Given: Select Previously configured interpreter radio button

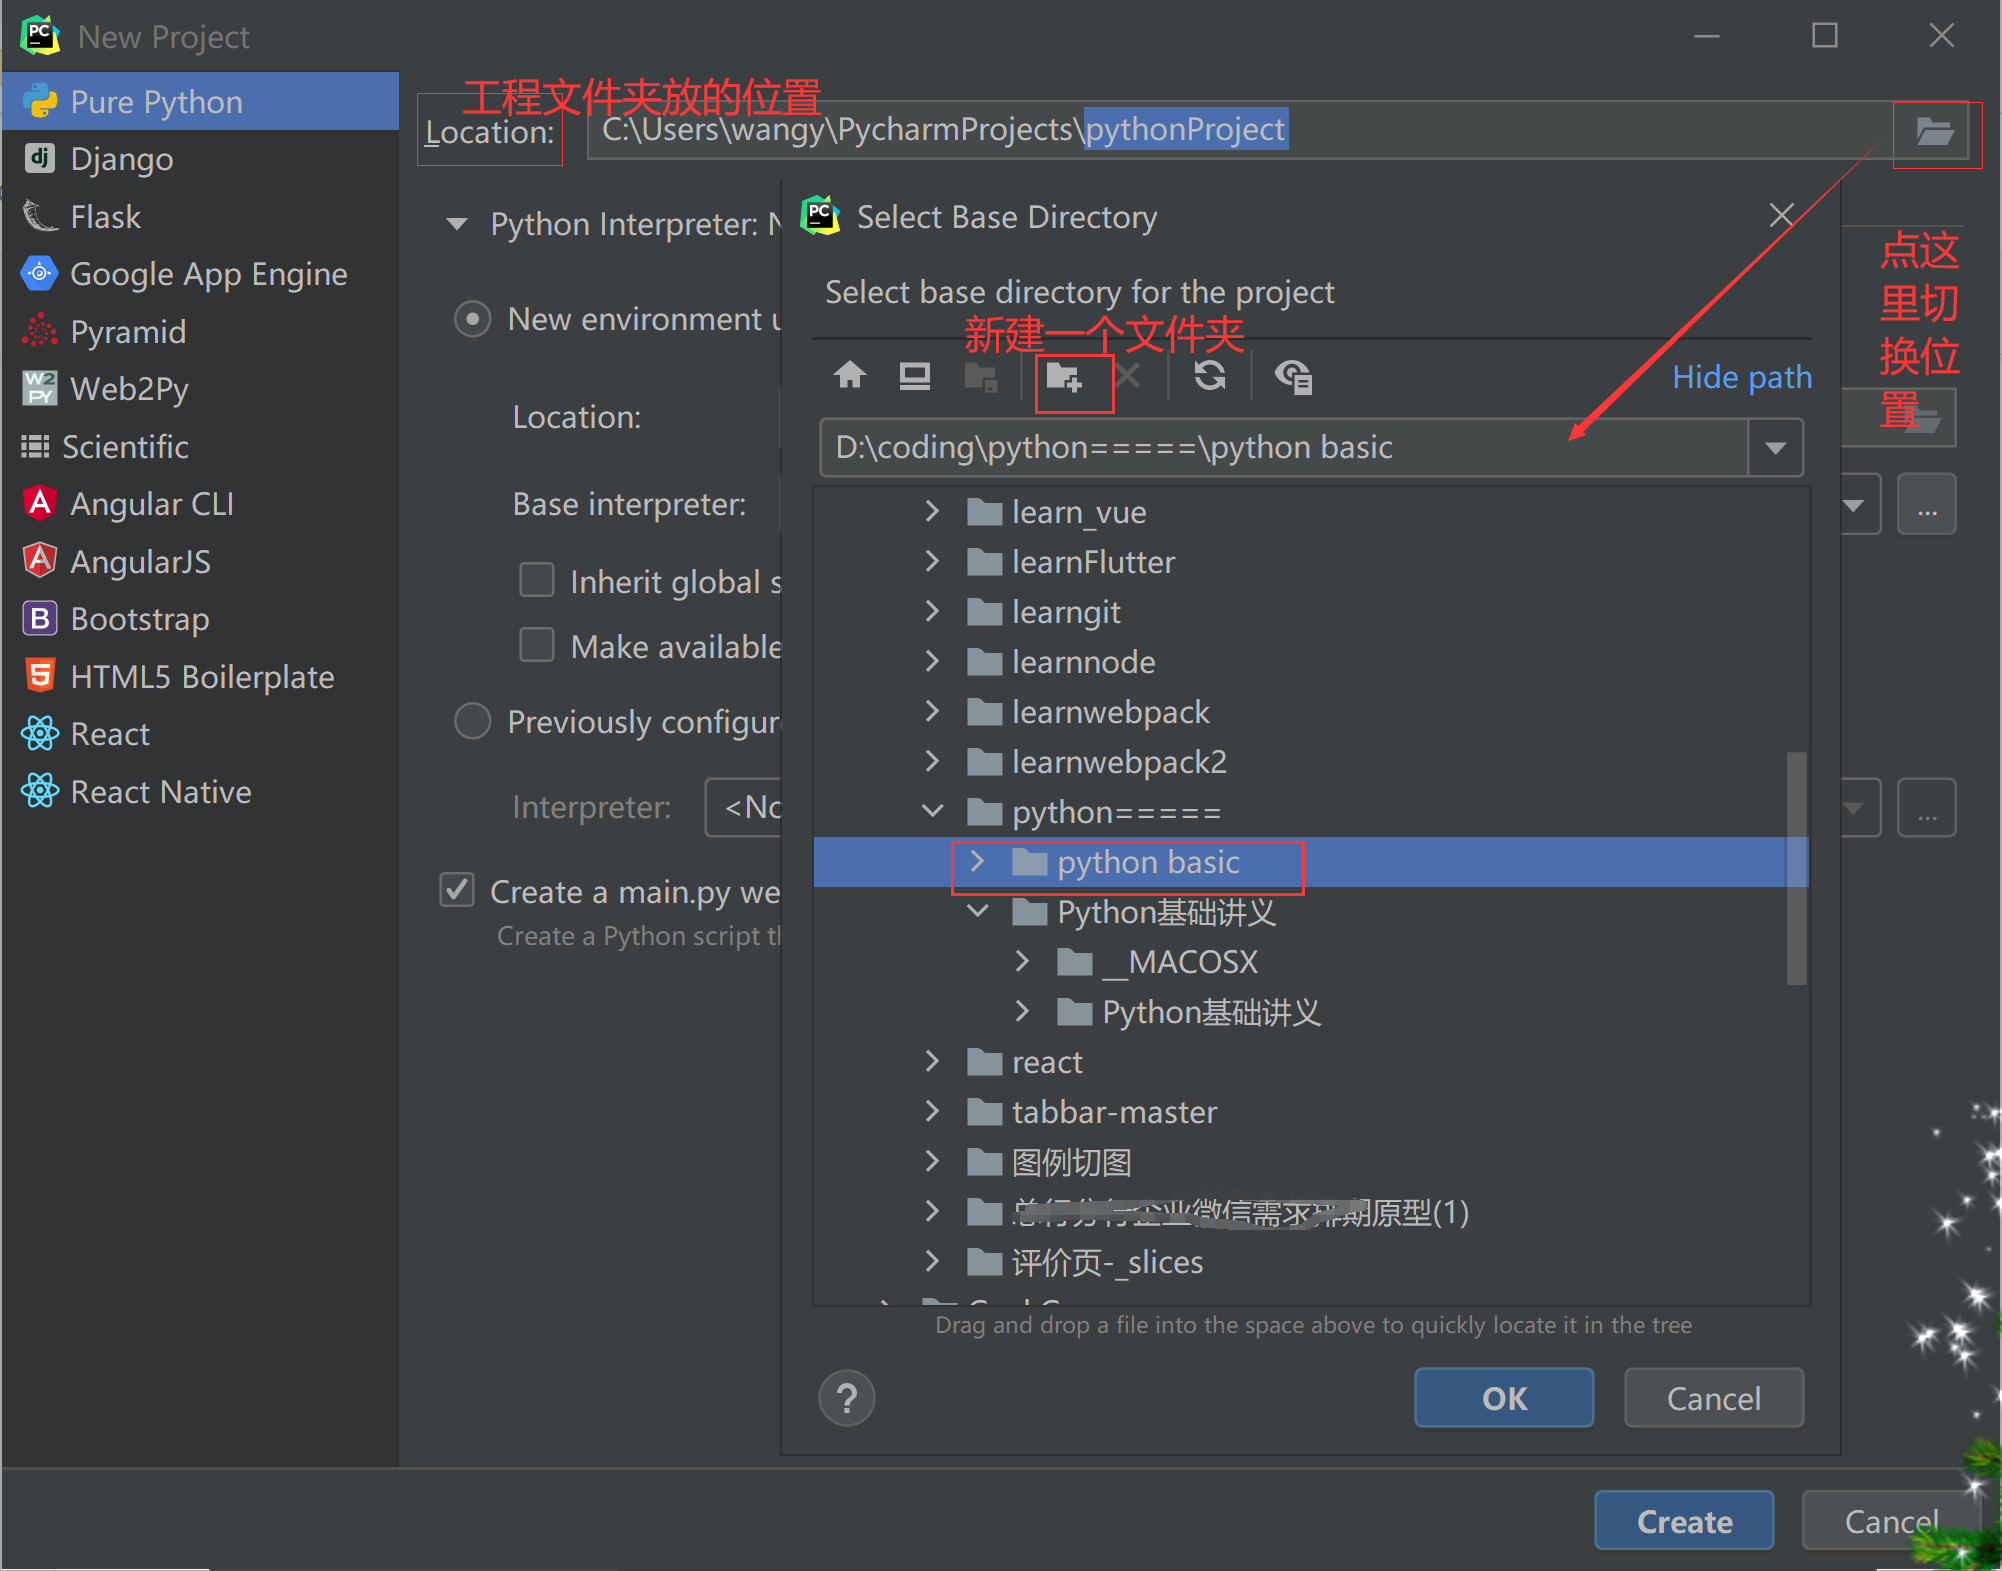Looking at the screenshot, I should (x=472, y=721).
